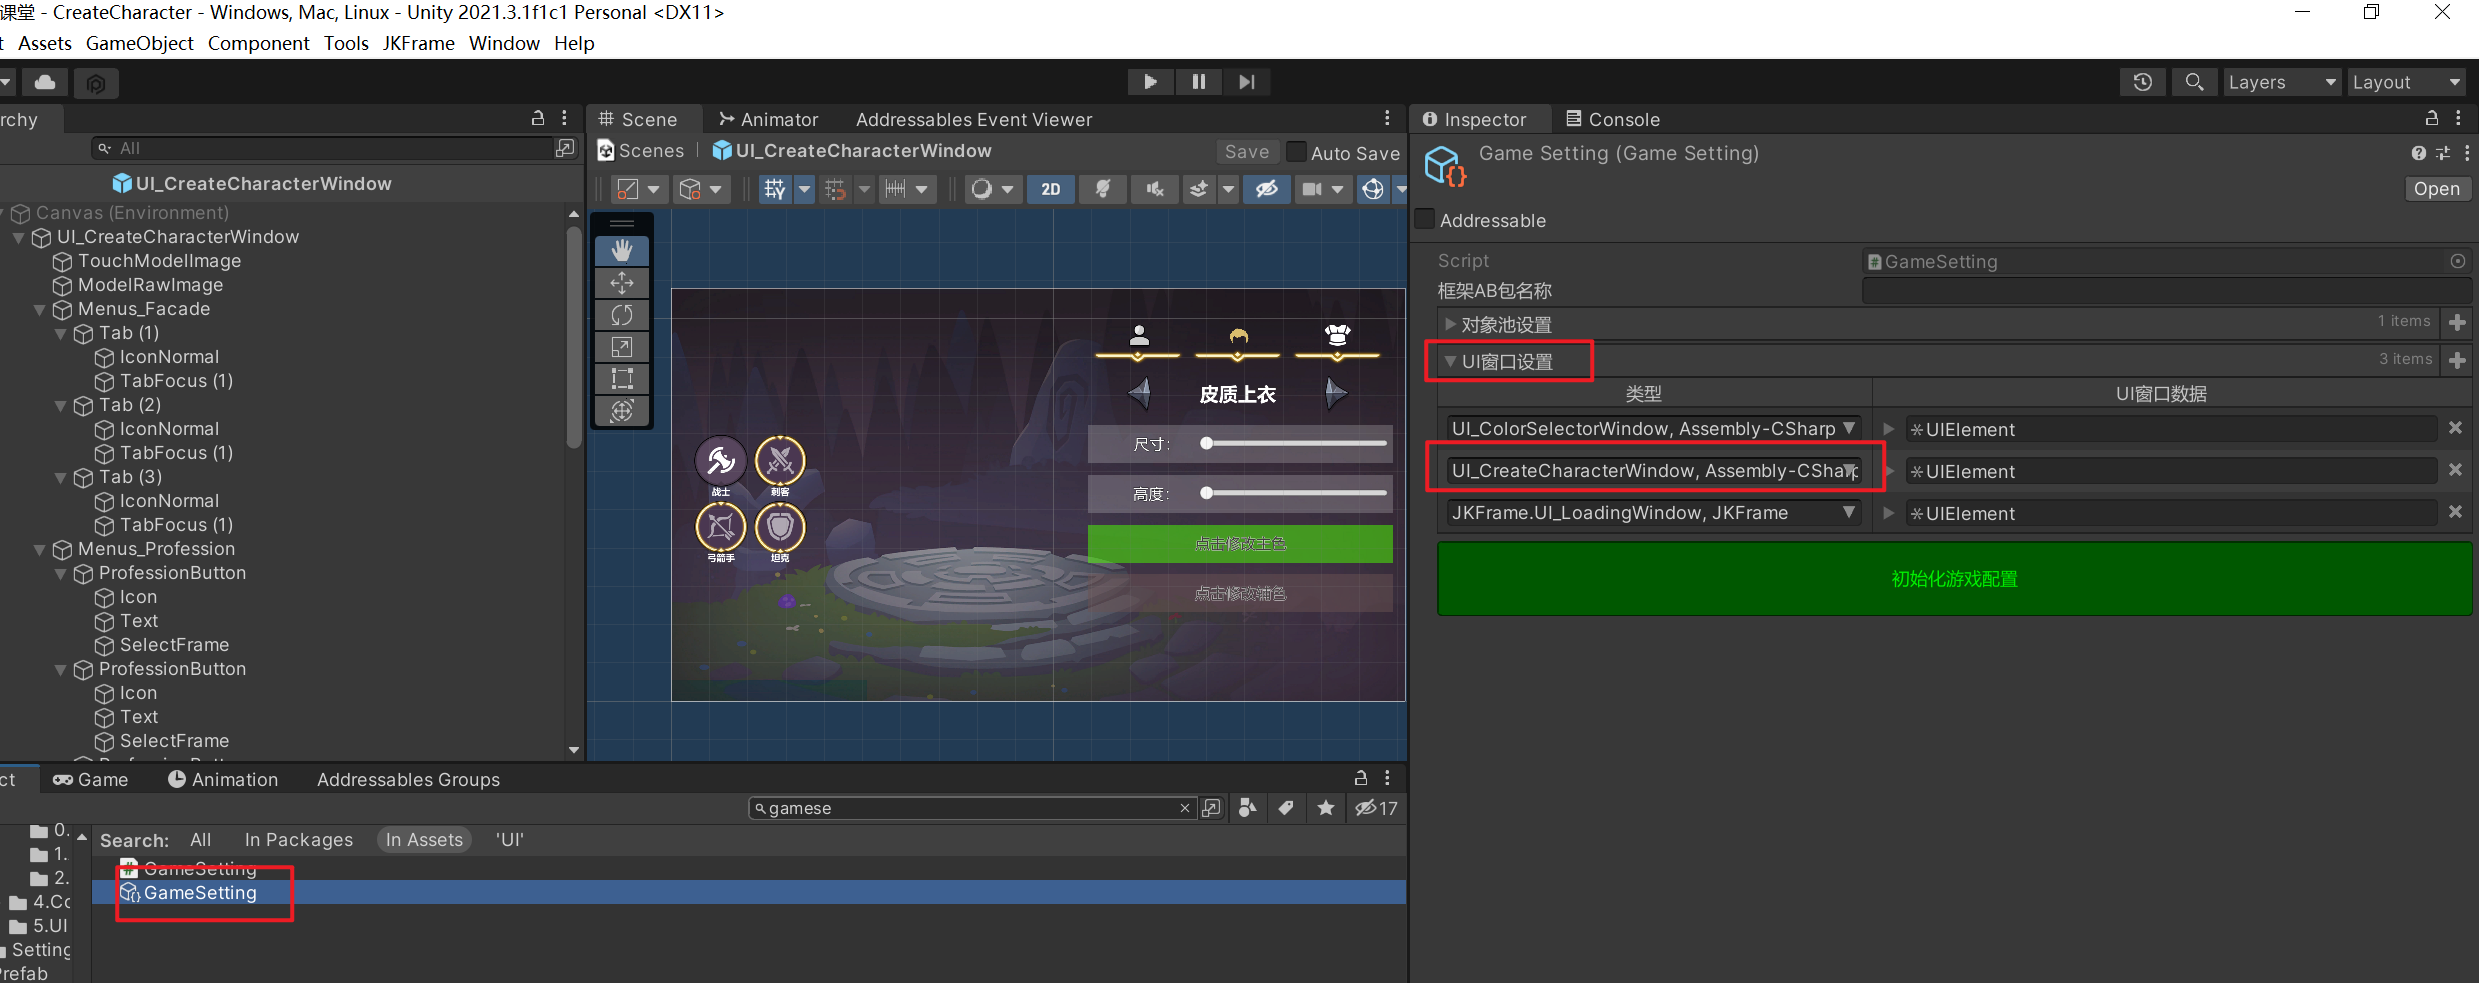The width and height of the screenshot is (2479, 983).
Task: Switch to the Animator tab
Action: [x=768, y=119]
